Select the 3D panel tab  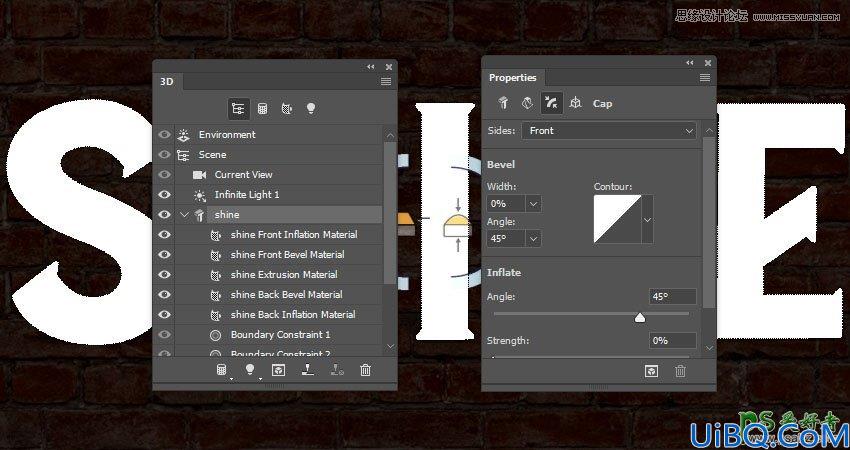tap(167, 82)
